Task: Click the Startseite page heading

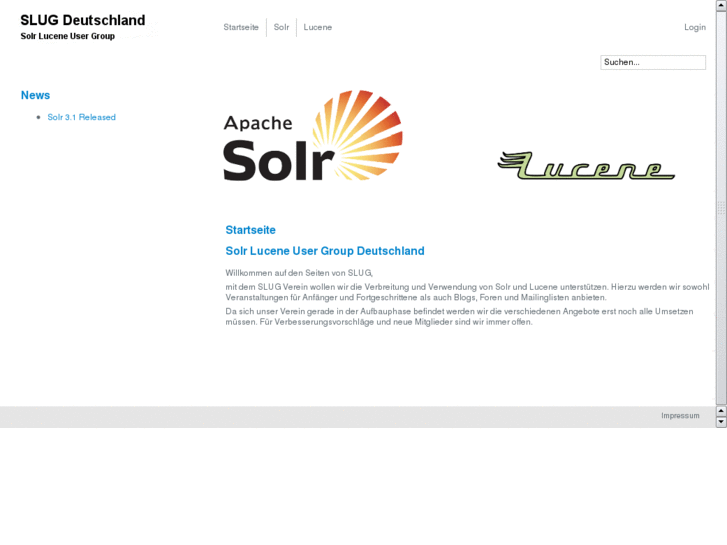Action: point(250,230)
